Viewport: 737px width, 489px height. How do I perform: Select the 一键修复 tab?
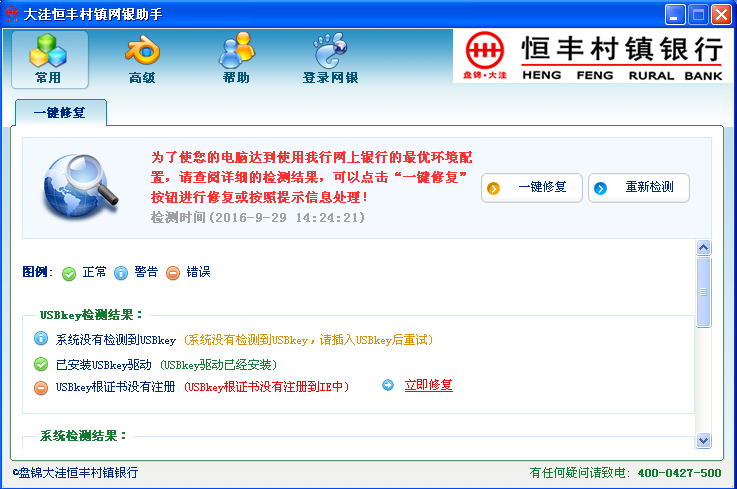[61, 113]
